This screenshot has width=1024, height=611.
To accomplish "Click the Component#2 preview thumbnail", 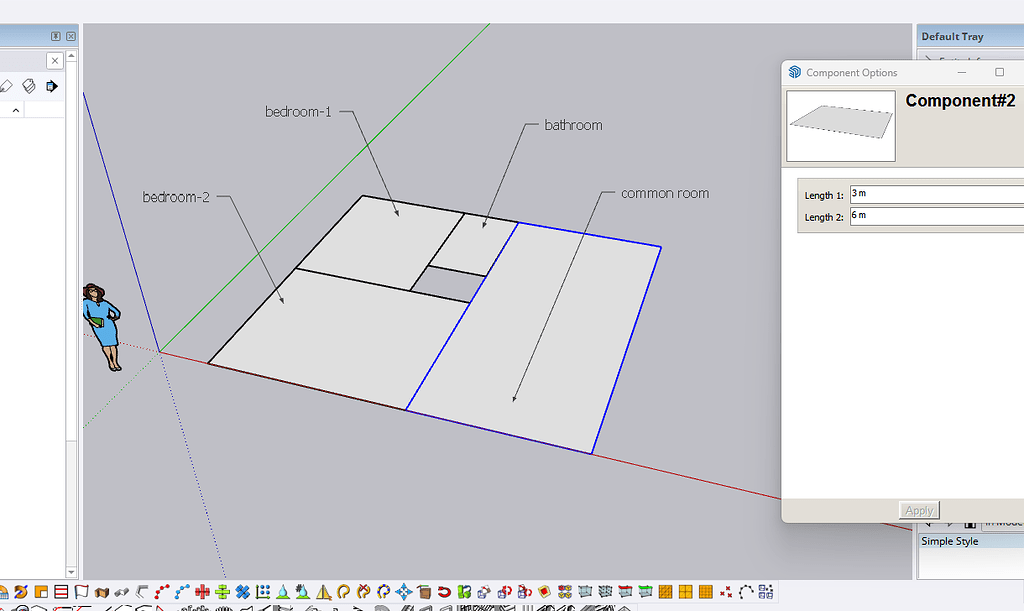I will [x=840, y=125].
